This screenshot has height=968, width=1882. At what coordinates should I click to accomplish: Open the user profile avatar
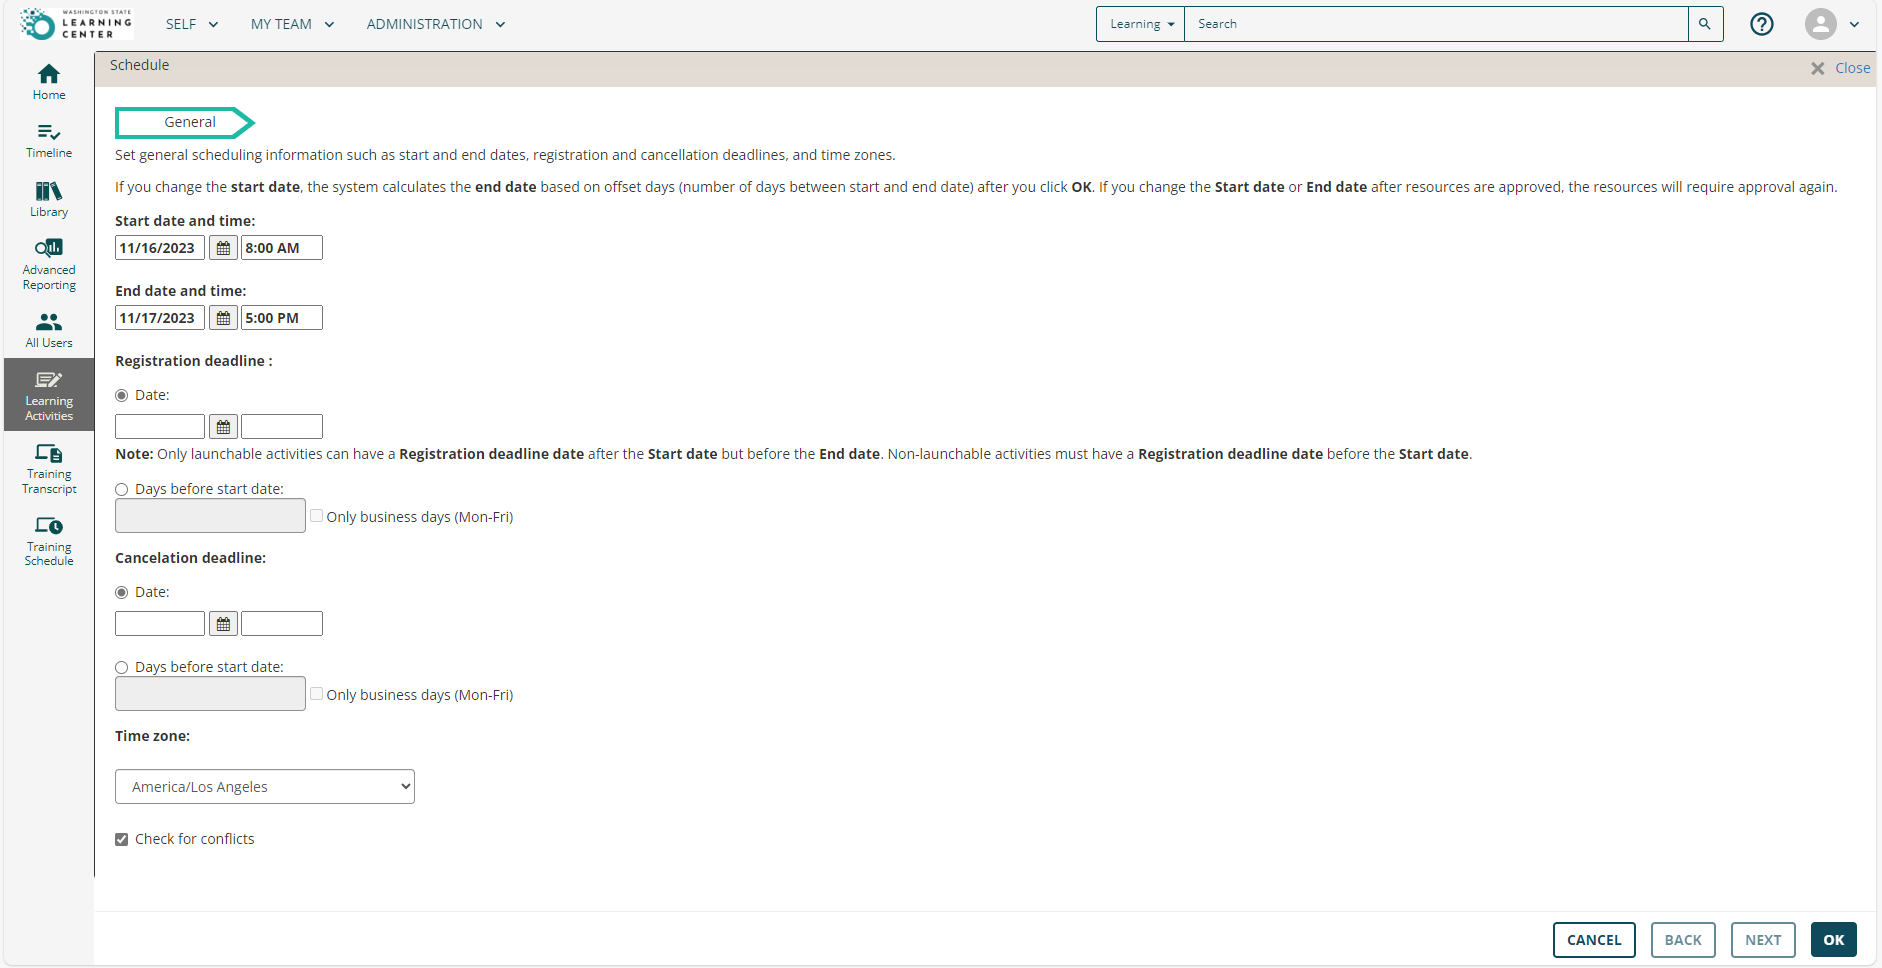coord(1821,24)
